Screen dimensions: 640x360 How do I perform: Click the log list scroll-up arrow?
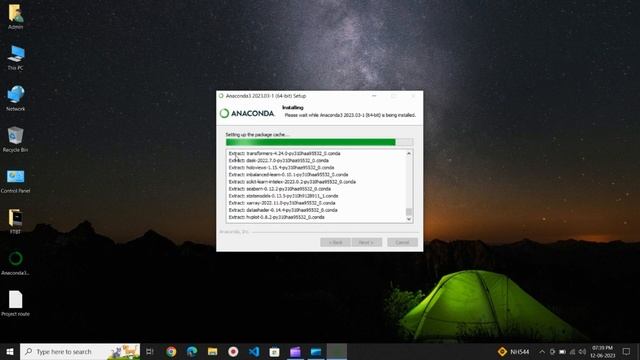(x=409, y=153)
